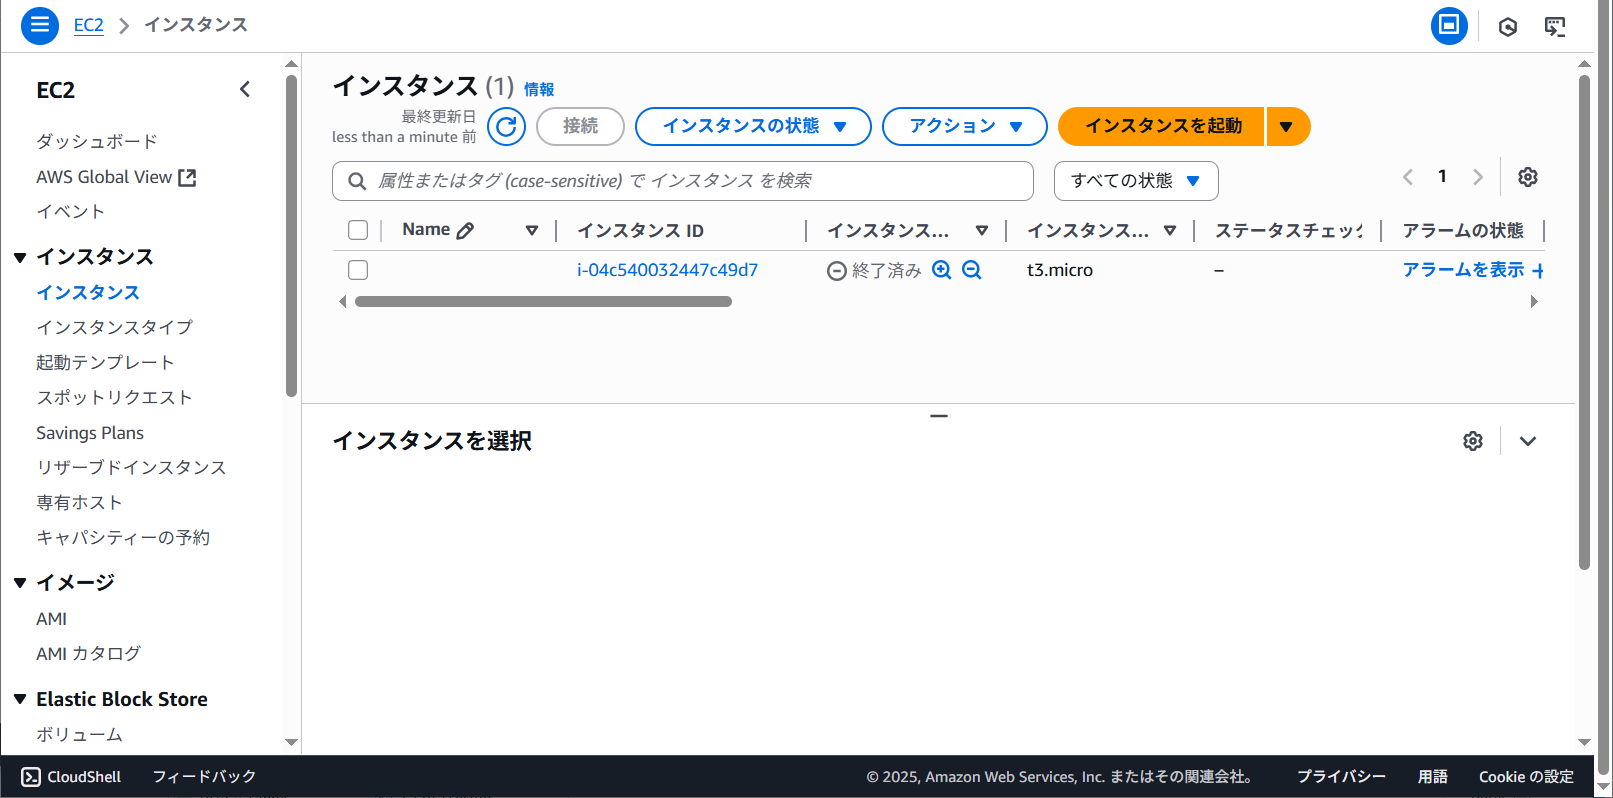Click the refresh instances icon
The width and height of the screenshot is (1613, 798).
click(506, 126)
